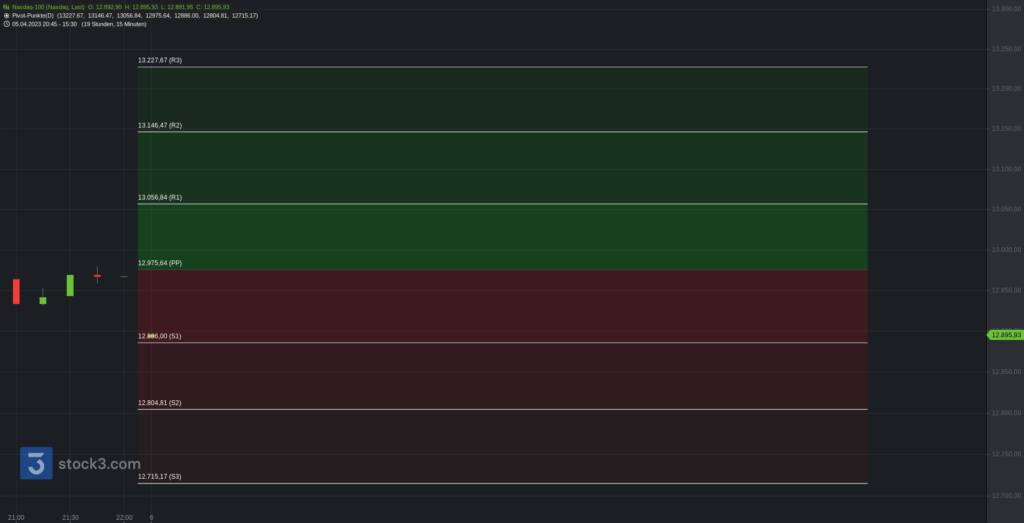Viewport: 1024px width, 523px height.
Task: Click the tall green candle at 21:30
Action: (x=70, y=285)
